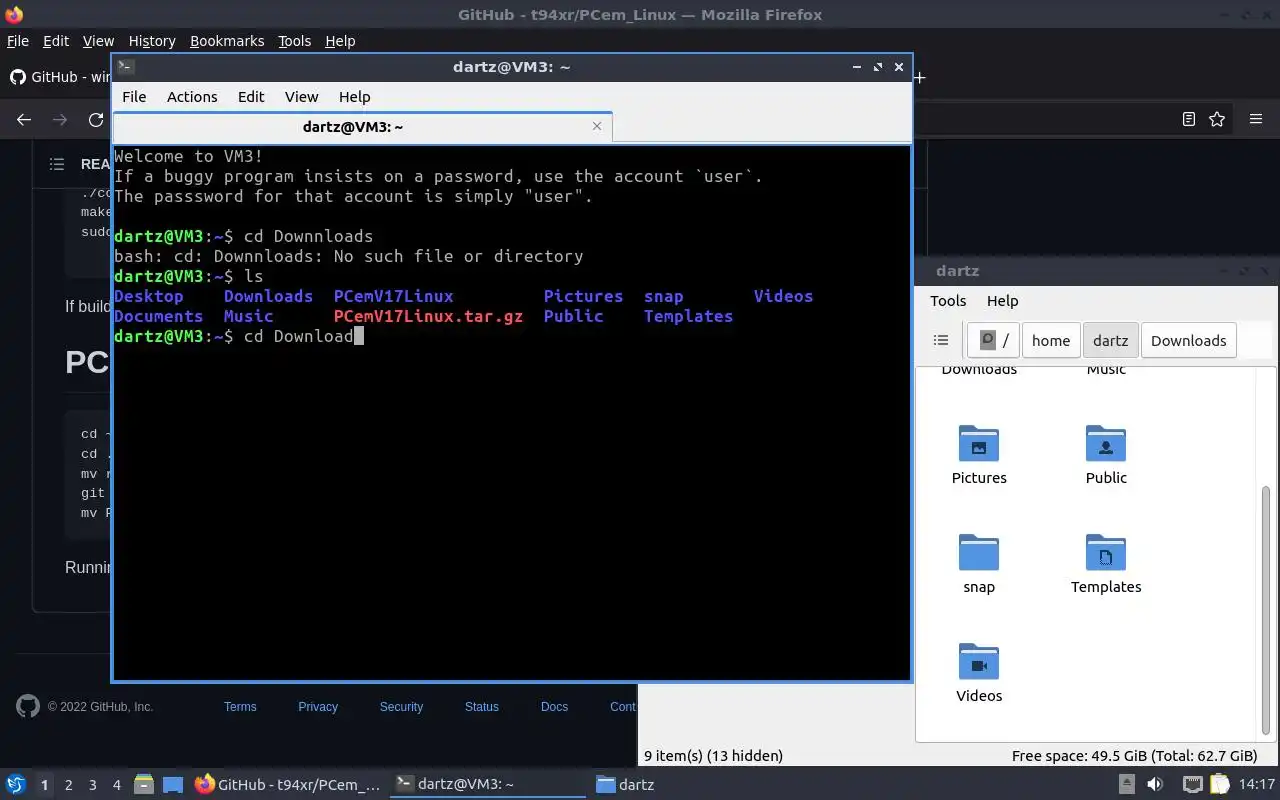1280x800 pixels.
Task: Click the GitHub logo in footer
Action: (28, 706)
